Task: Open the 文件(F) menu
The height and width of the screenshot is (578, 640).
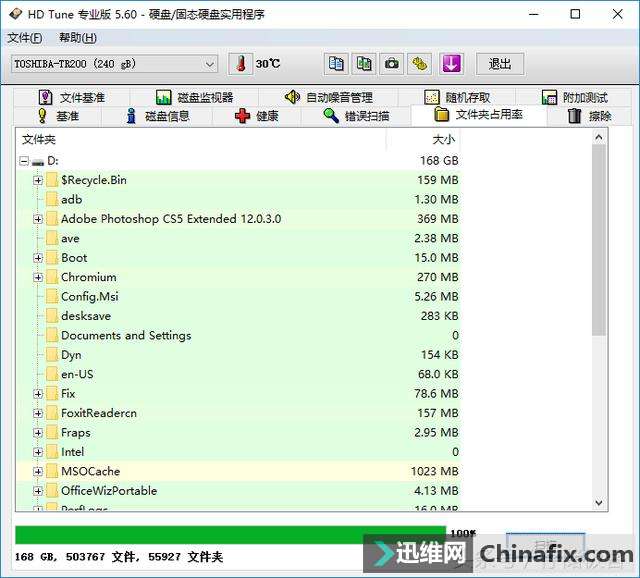Action: point(25,38)
